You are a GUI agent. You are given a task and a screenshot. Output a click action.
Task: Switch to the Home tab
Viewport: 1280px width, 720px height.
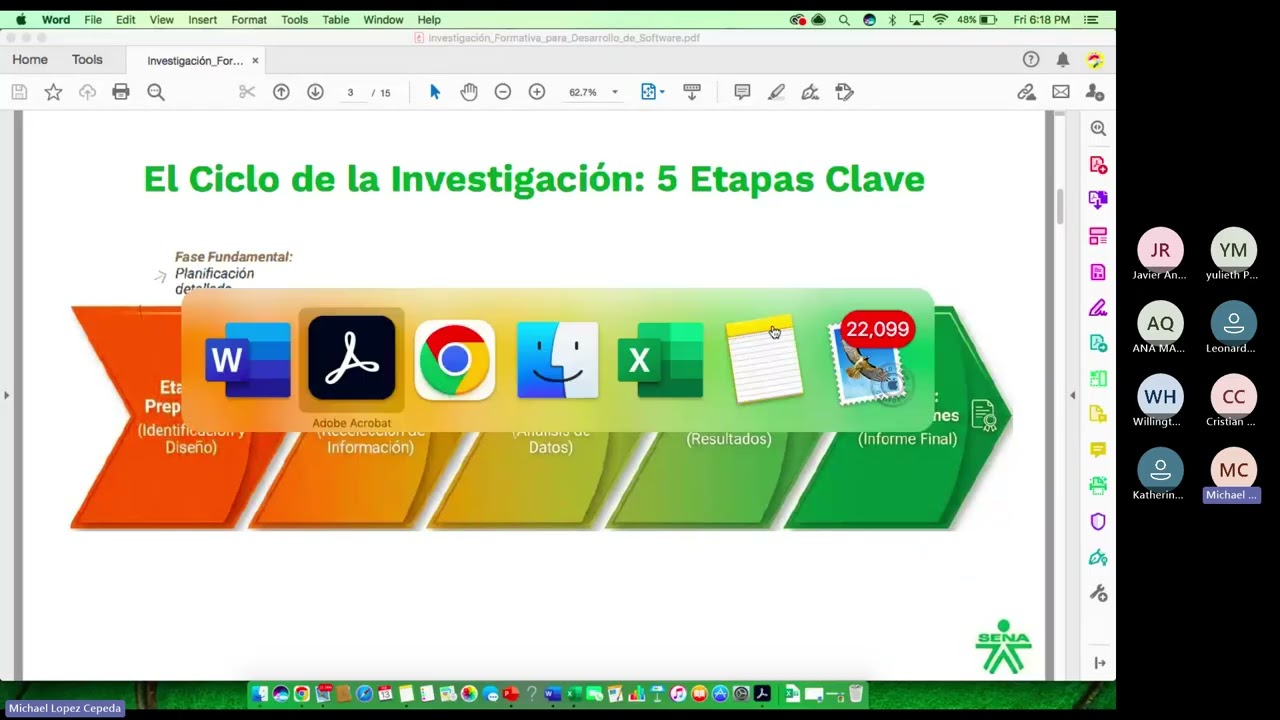pos(30,60)
